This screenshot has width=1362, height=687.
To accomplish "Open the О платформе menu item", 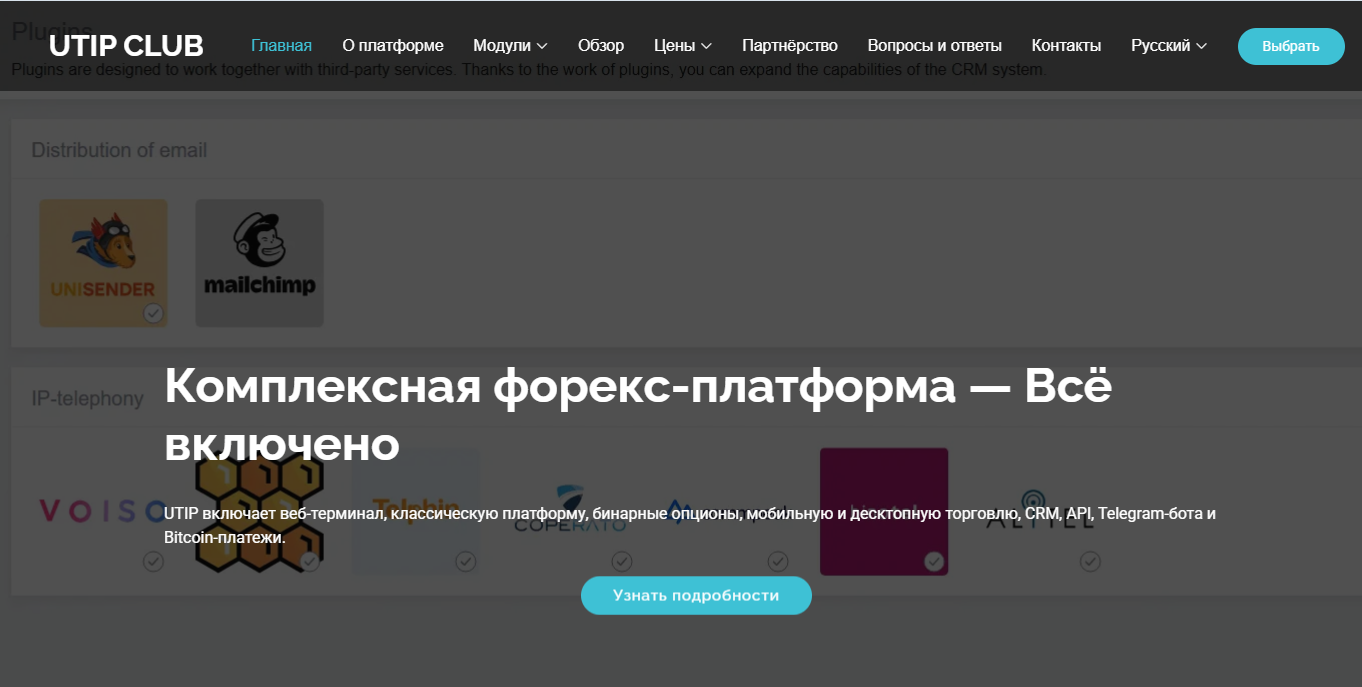I will tap(392, 46).
